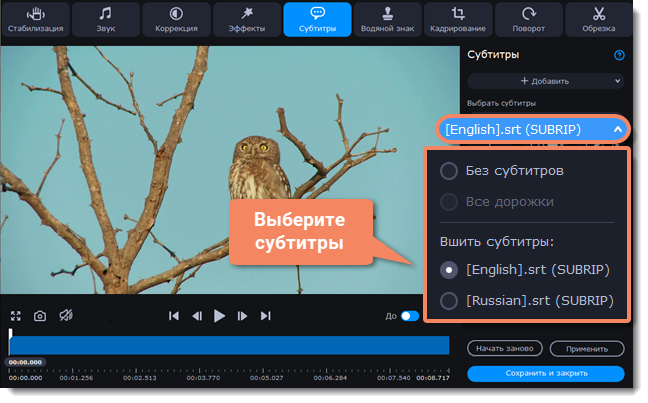The image size is (648, 403).
Task: Mute the preview audio with the speaker icon
Action: 66,316
